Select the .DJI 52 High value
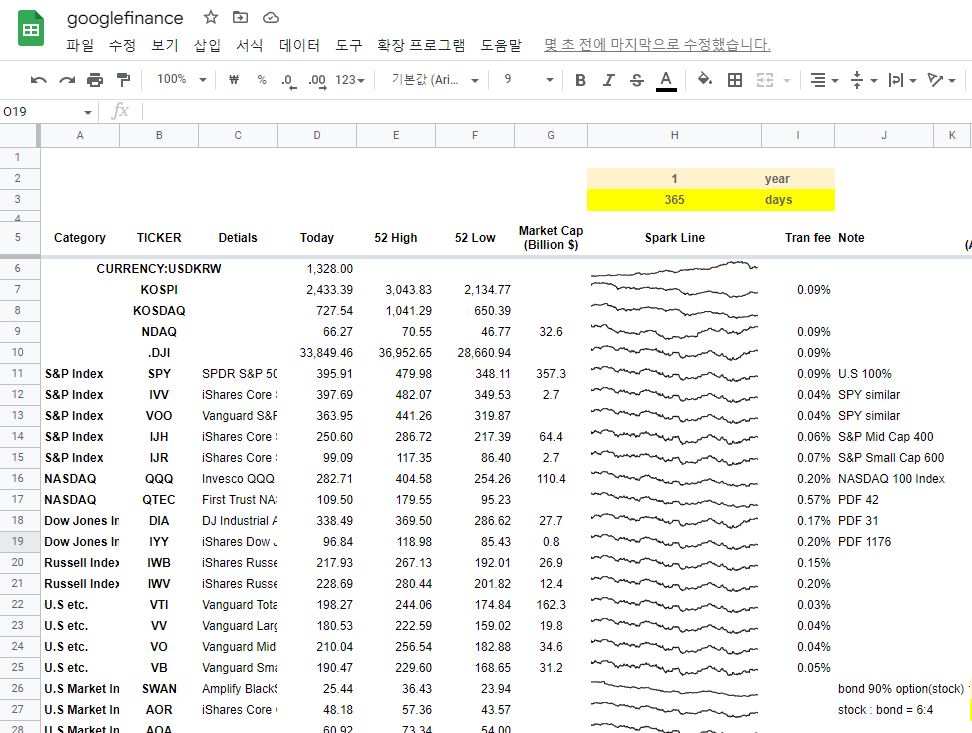The image size is (972, 733). pos(395,353)
